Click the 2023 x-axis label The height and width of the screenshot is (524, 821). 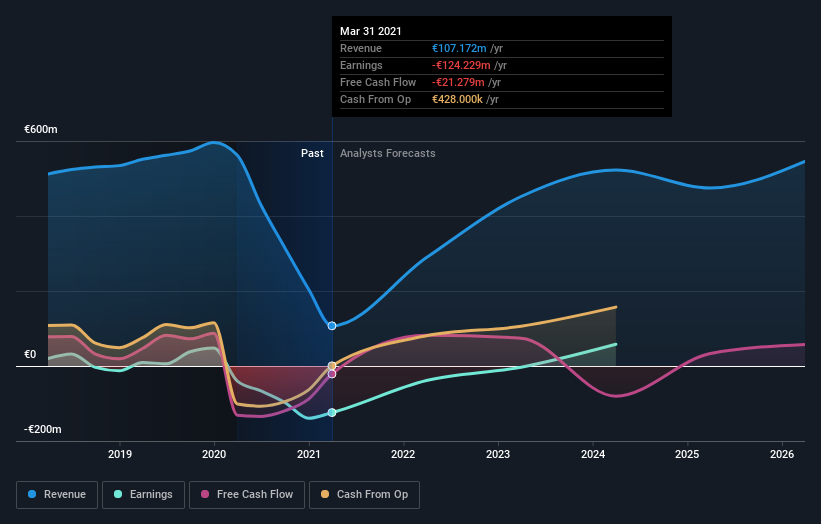pos(498,454)
